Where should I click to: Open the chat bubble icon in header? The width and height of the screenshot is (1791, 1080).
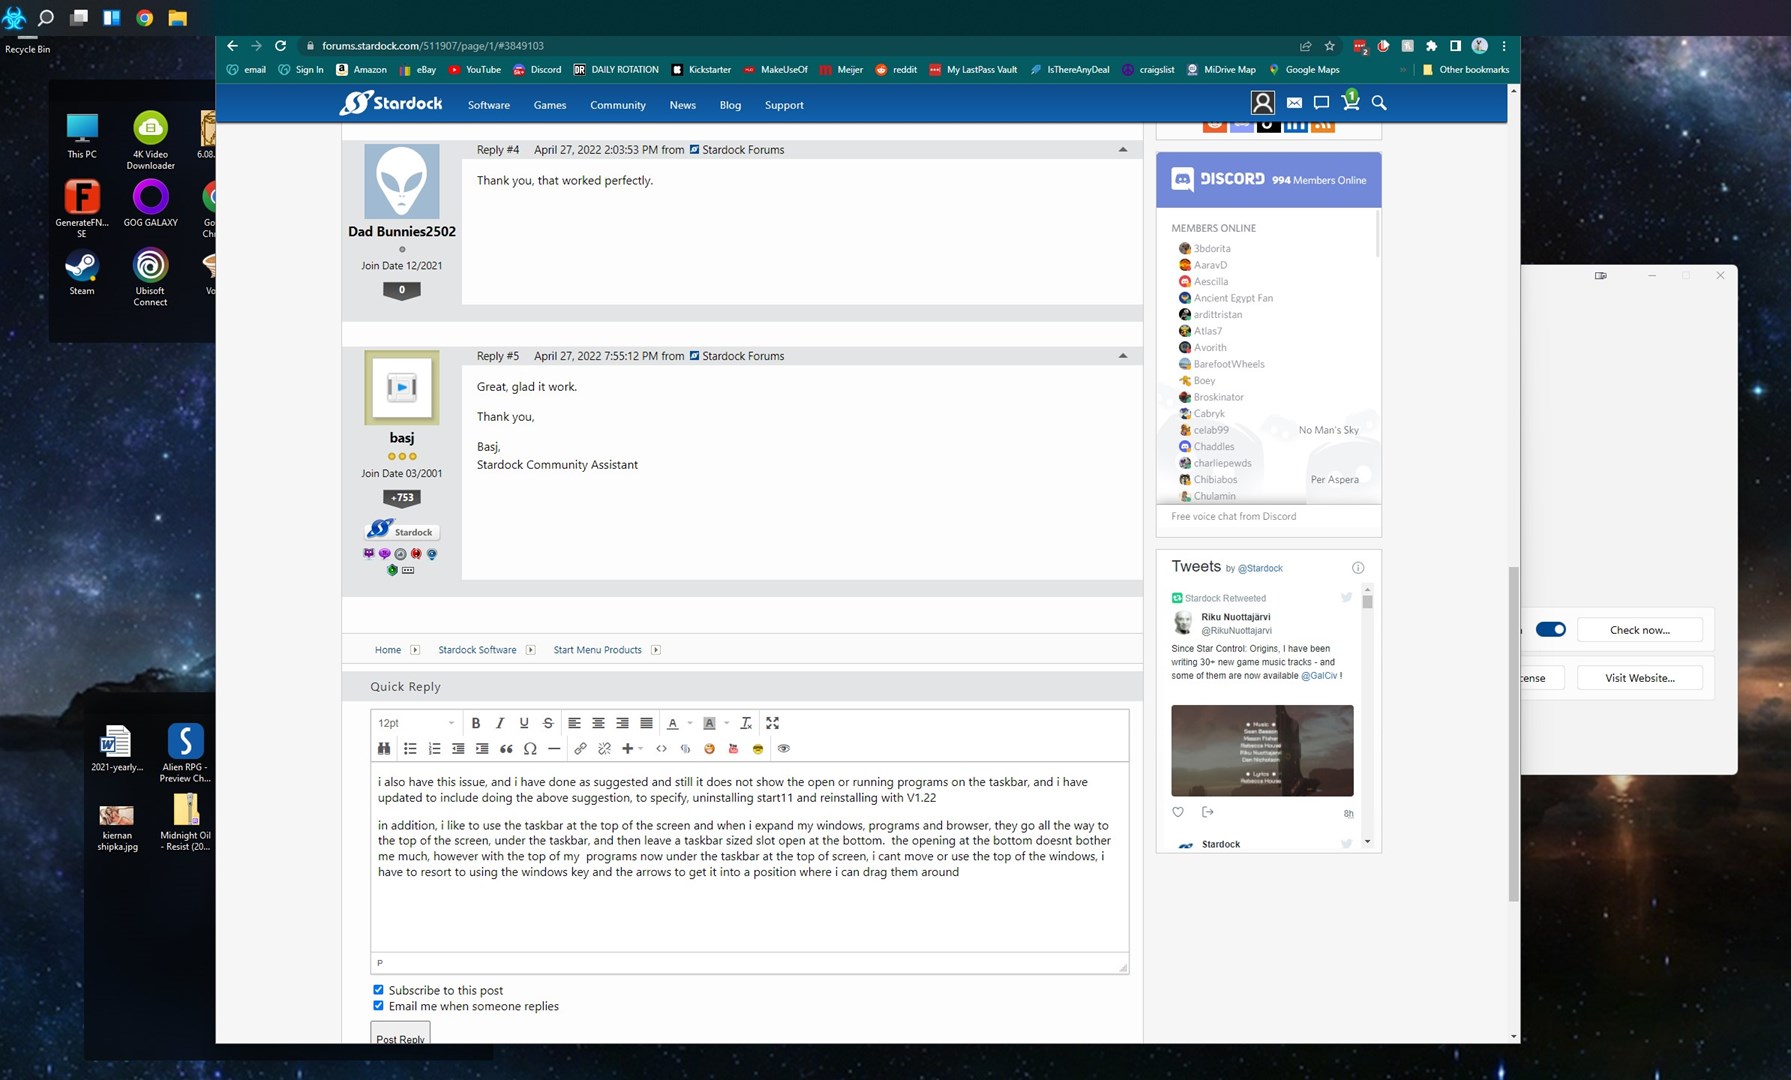point(1321,103)
